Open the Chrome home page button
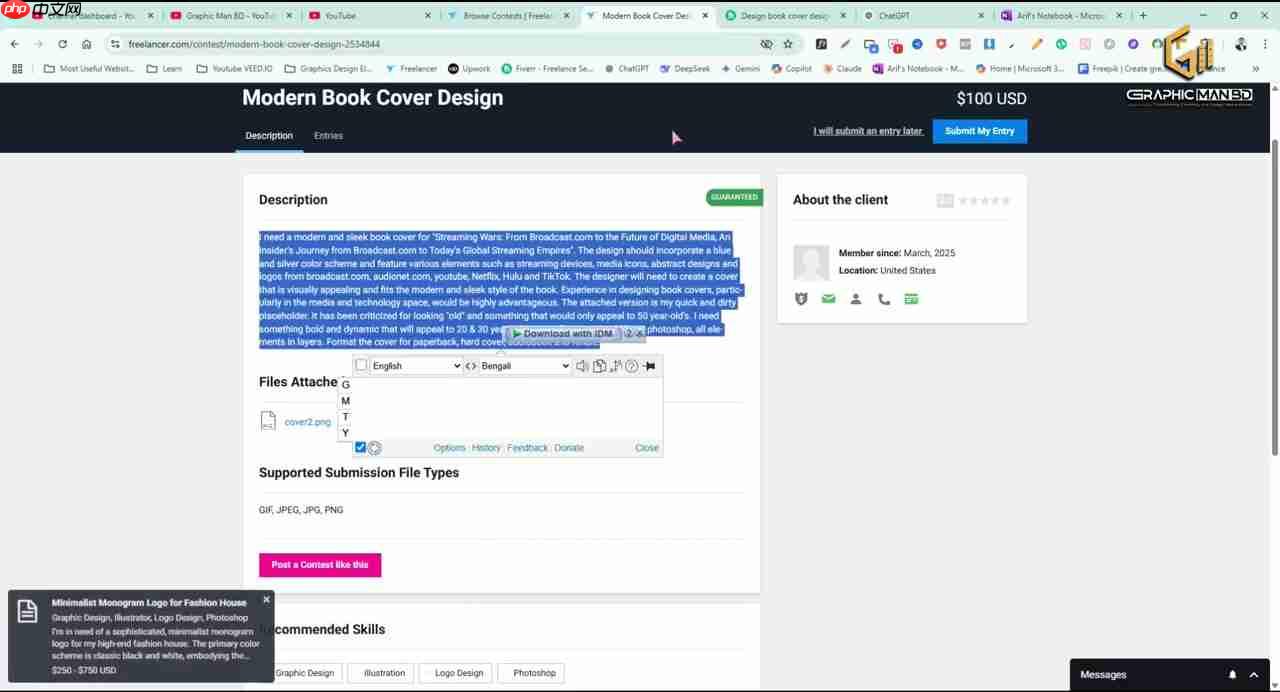This screenshot has width=1280, height=692. (87, 44)
